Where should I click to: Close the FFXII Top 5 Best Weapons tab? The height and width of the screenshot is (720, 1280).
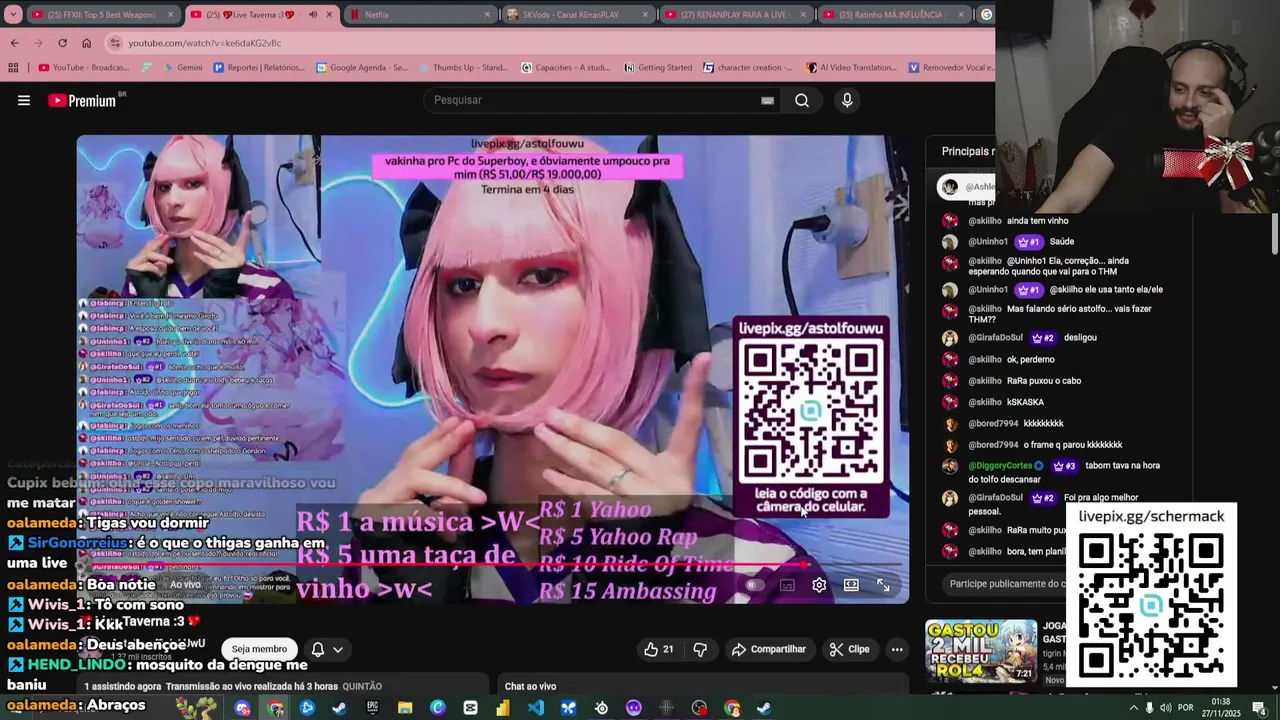click(x=171, y=15)
